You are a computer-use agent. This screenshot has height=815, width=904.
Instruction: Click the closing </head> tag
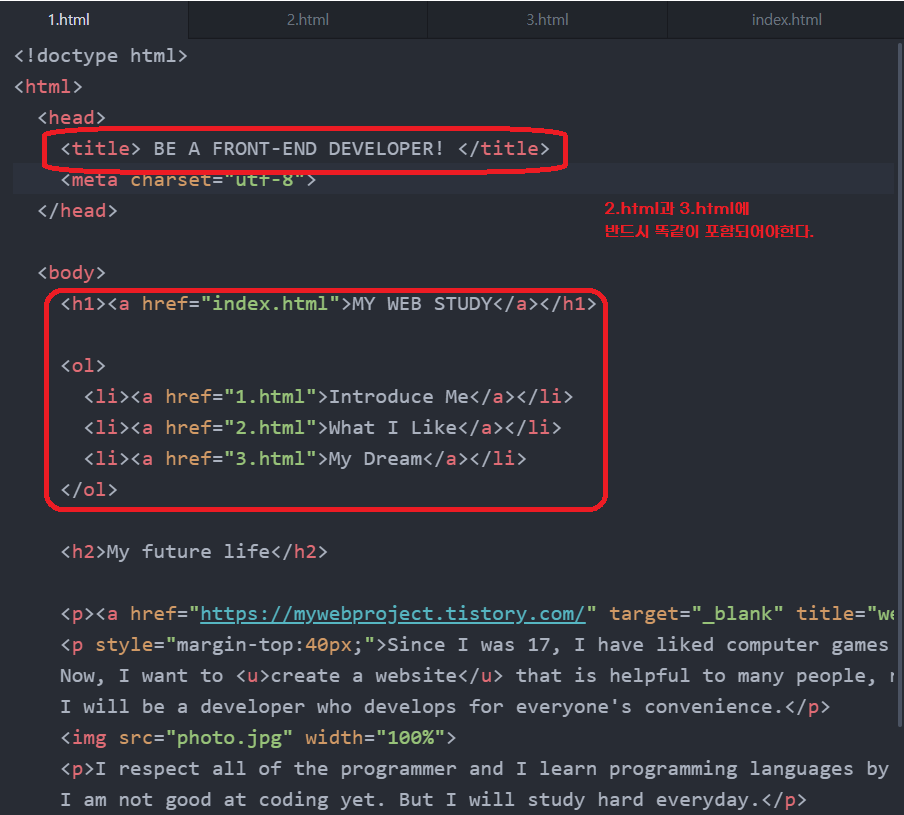tap(77, 211)
